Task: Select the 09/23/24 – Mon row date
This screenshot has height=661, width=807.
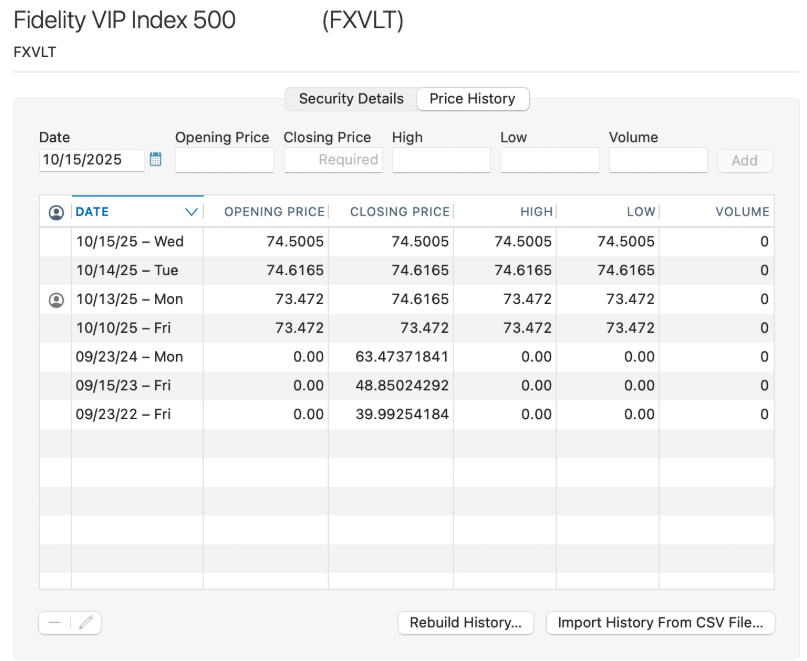Action: 129,357
